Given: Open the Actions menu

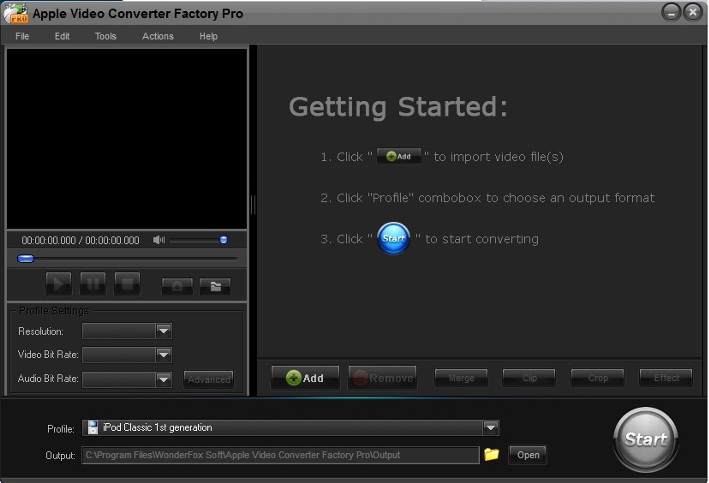Looking at the screenshot, I should pyautogui.click(x=157, y=36).
